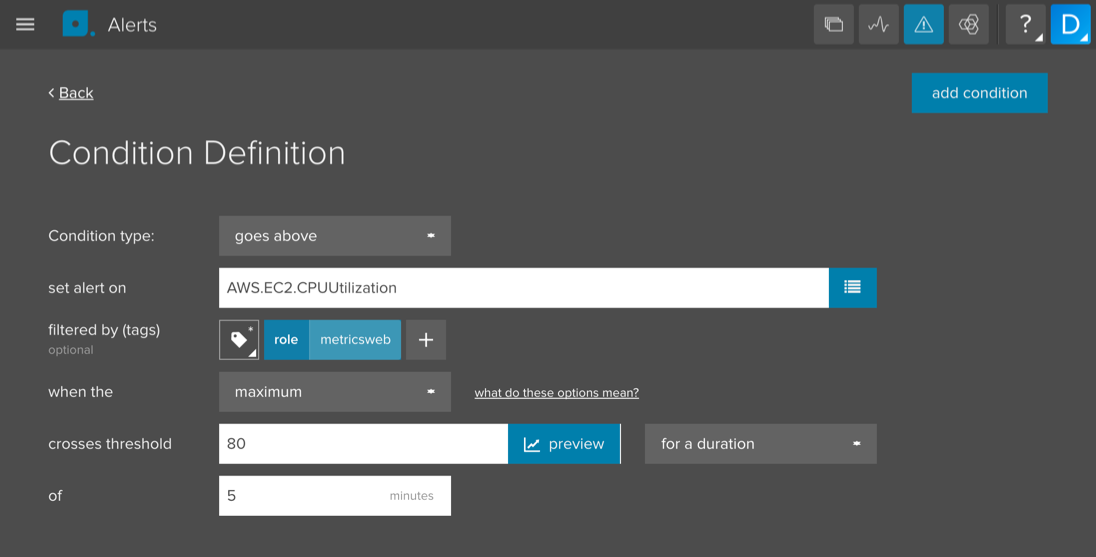This screenshot has height=557, width=1096.
Task: Add another tag filter with plus button
Action: point(426,340)
